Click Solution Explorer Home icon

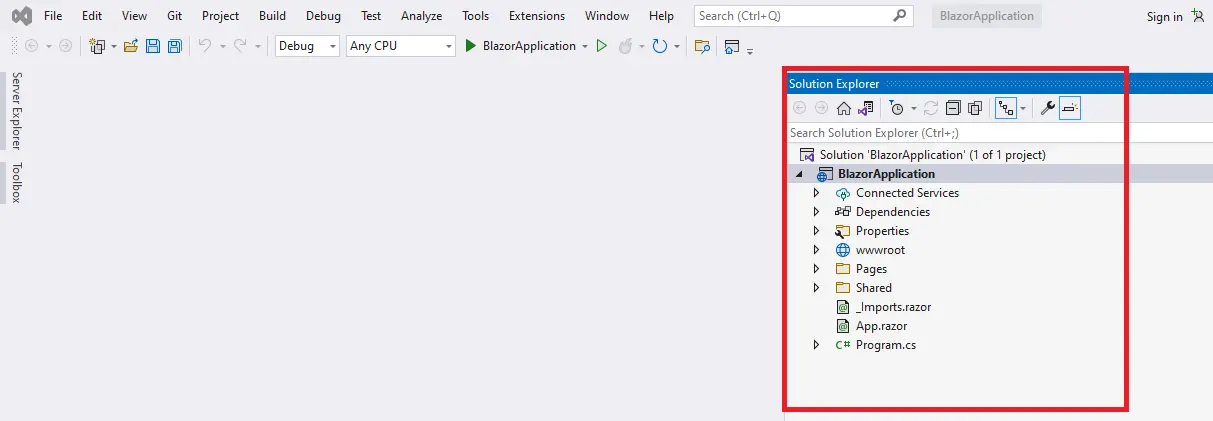click(x=844, y=108)
